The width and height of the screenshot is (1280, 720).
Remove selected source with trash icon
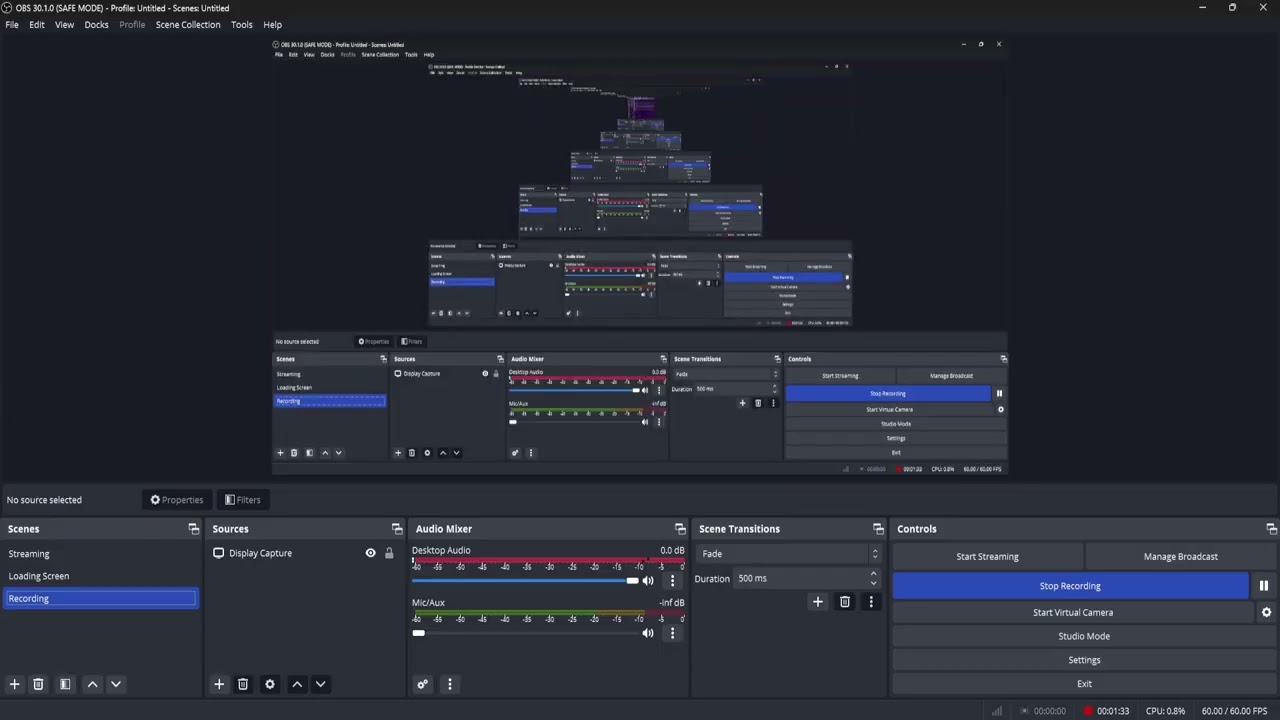[243, 684]
